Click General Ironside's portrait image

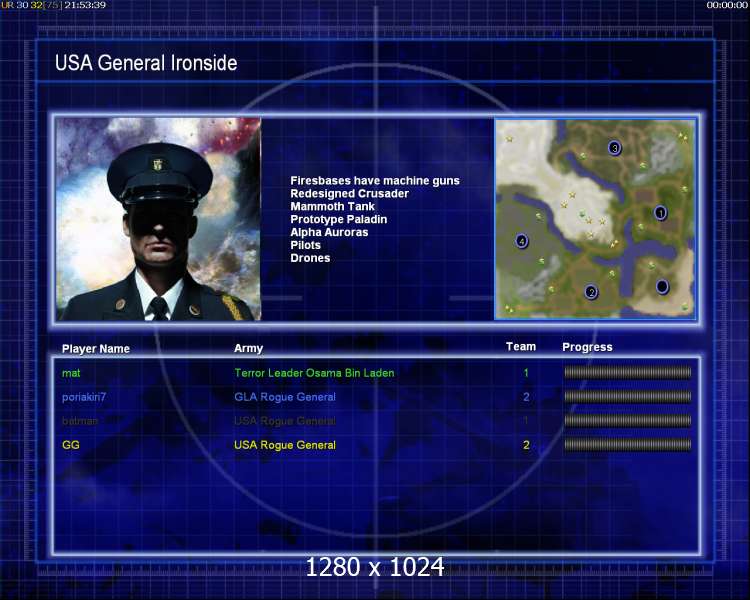tap(159, 219)
